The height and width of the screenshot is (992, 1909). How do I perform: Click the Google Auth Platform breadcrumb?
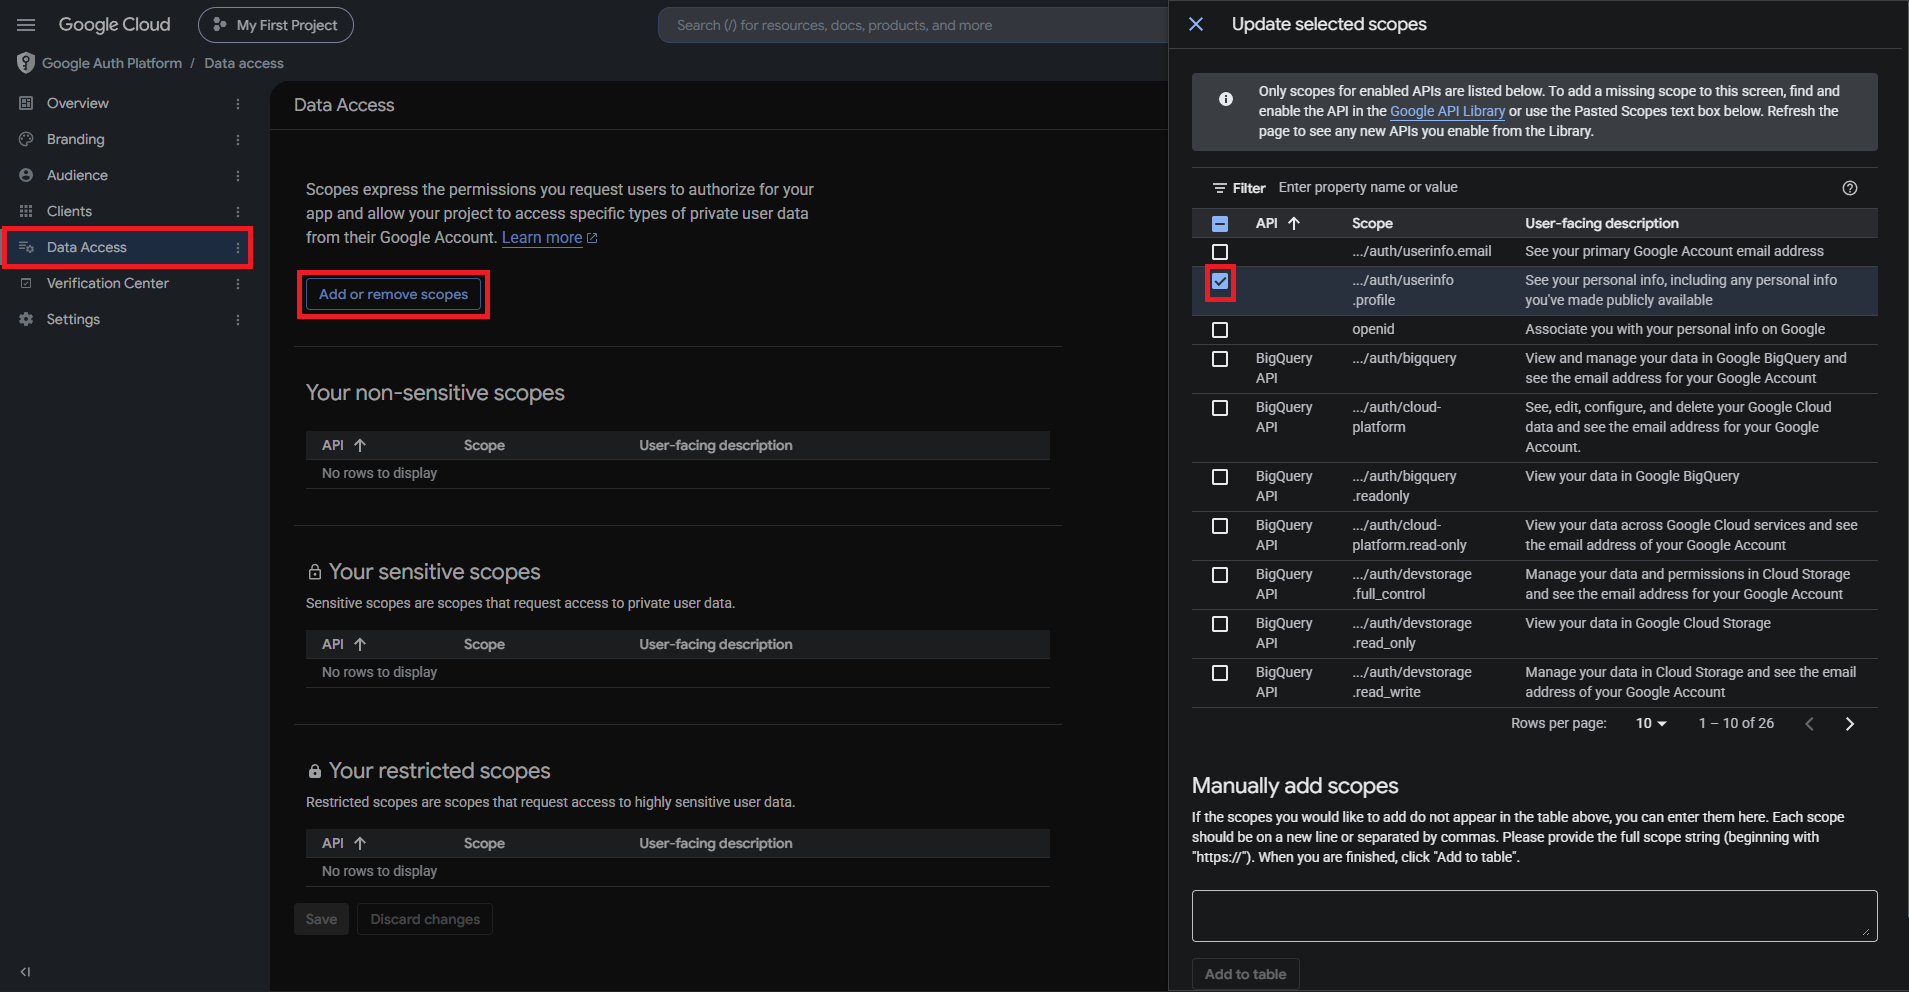112,63
